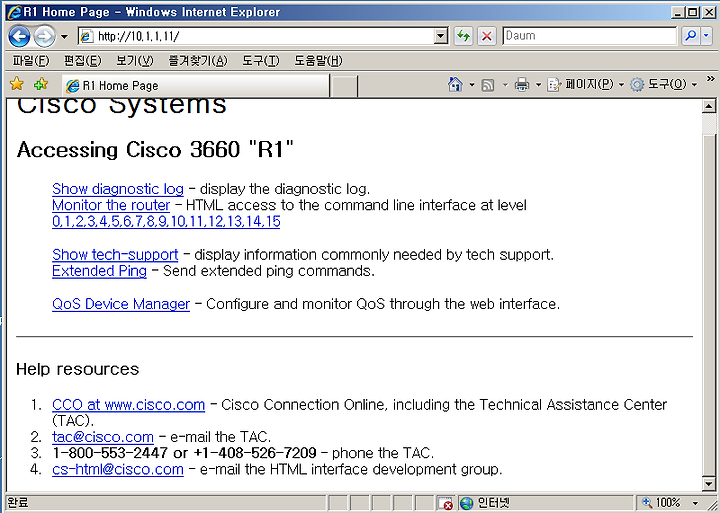Click the phone number 1-800-553-2447 text
This screenshot has height=513, width=720.
pos(110,453)
